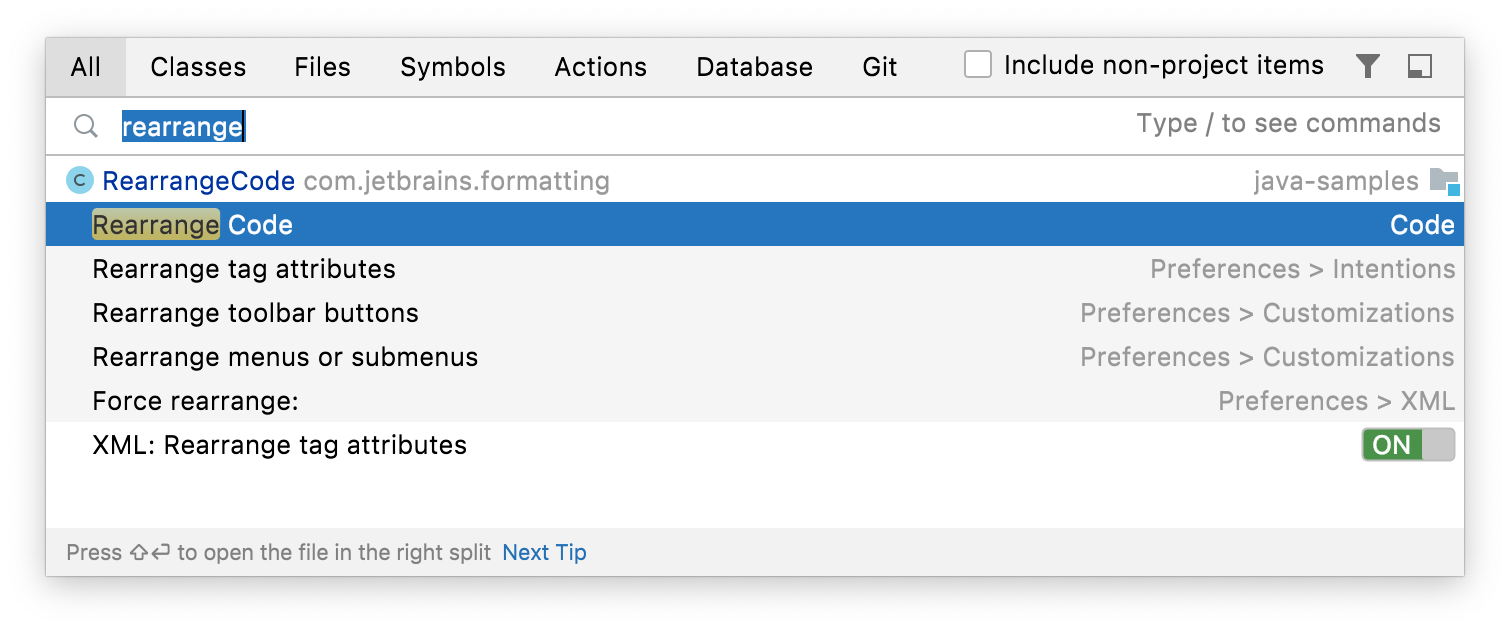This screenshot has width=1510, height=630.
Task: Toggle XML Rearrange tag attributes switch
Action: tap(1407, 445)
